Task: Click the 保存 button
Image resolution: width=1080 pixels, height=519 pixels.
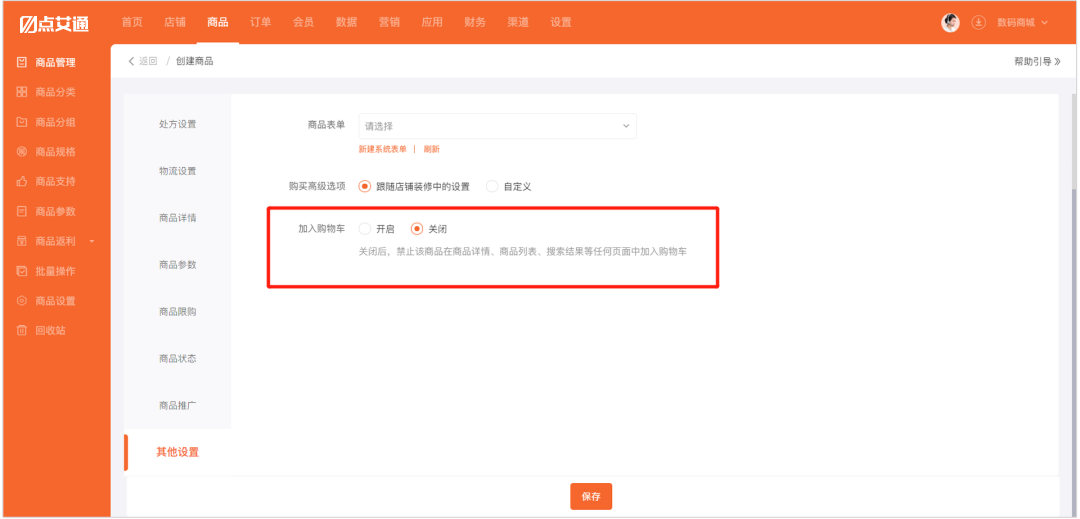Action: pyautogui.click(x=591, y=496)
